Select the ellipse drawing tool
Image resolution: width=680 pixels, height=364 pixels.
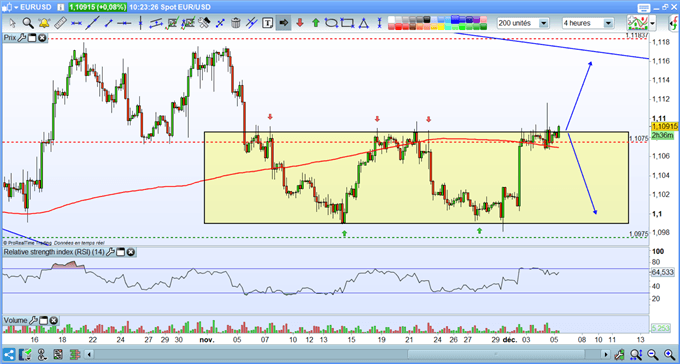coord(332,23)
